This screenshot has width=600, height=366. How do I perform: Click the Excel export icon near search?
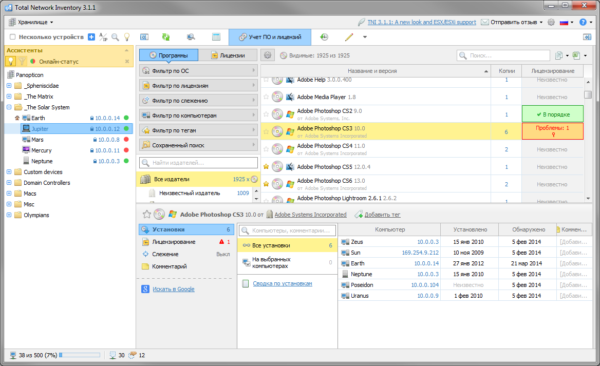[x=576, y=56]
